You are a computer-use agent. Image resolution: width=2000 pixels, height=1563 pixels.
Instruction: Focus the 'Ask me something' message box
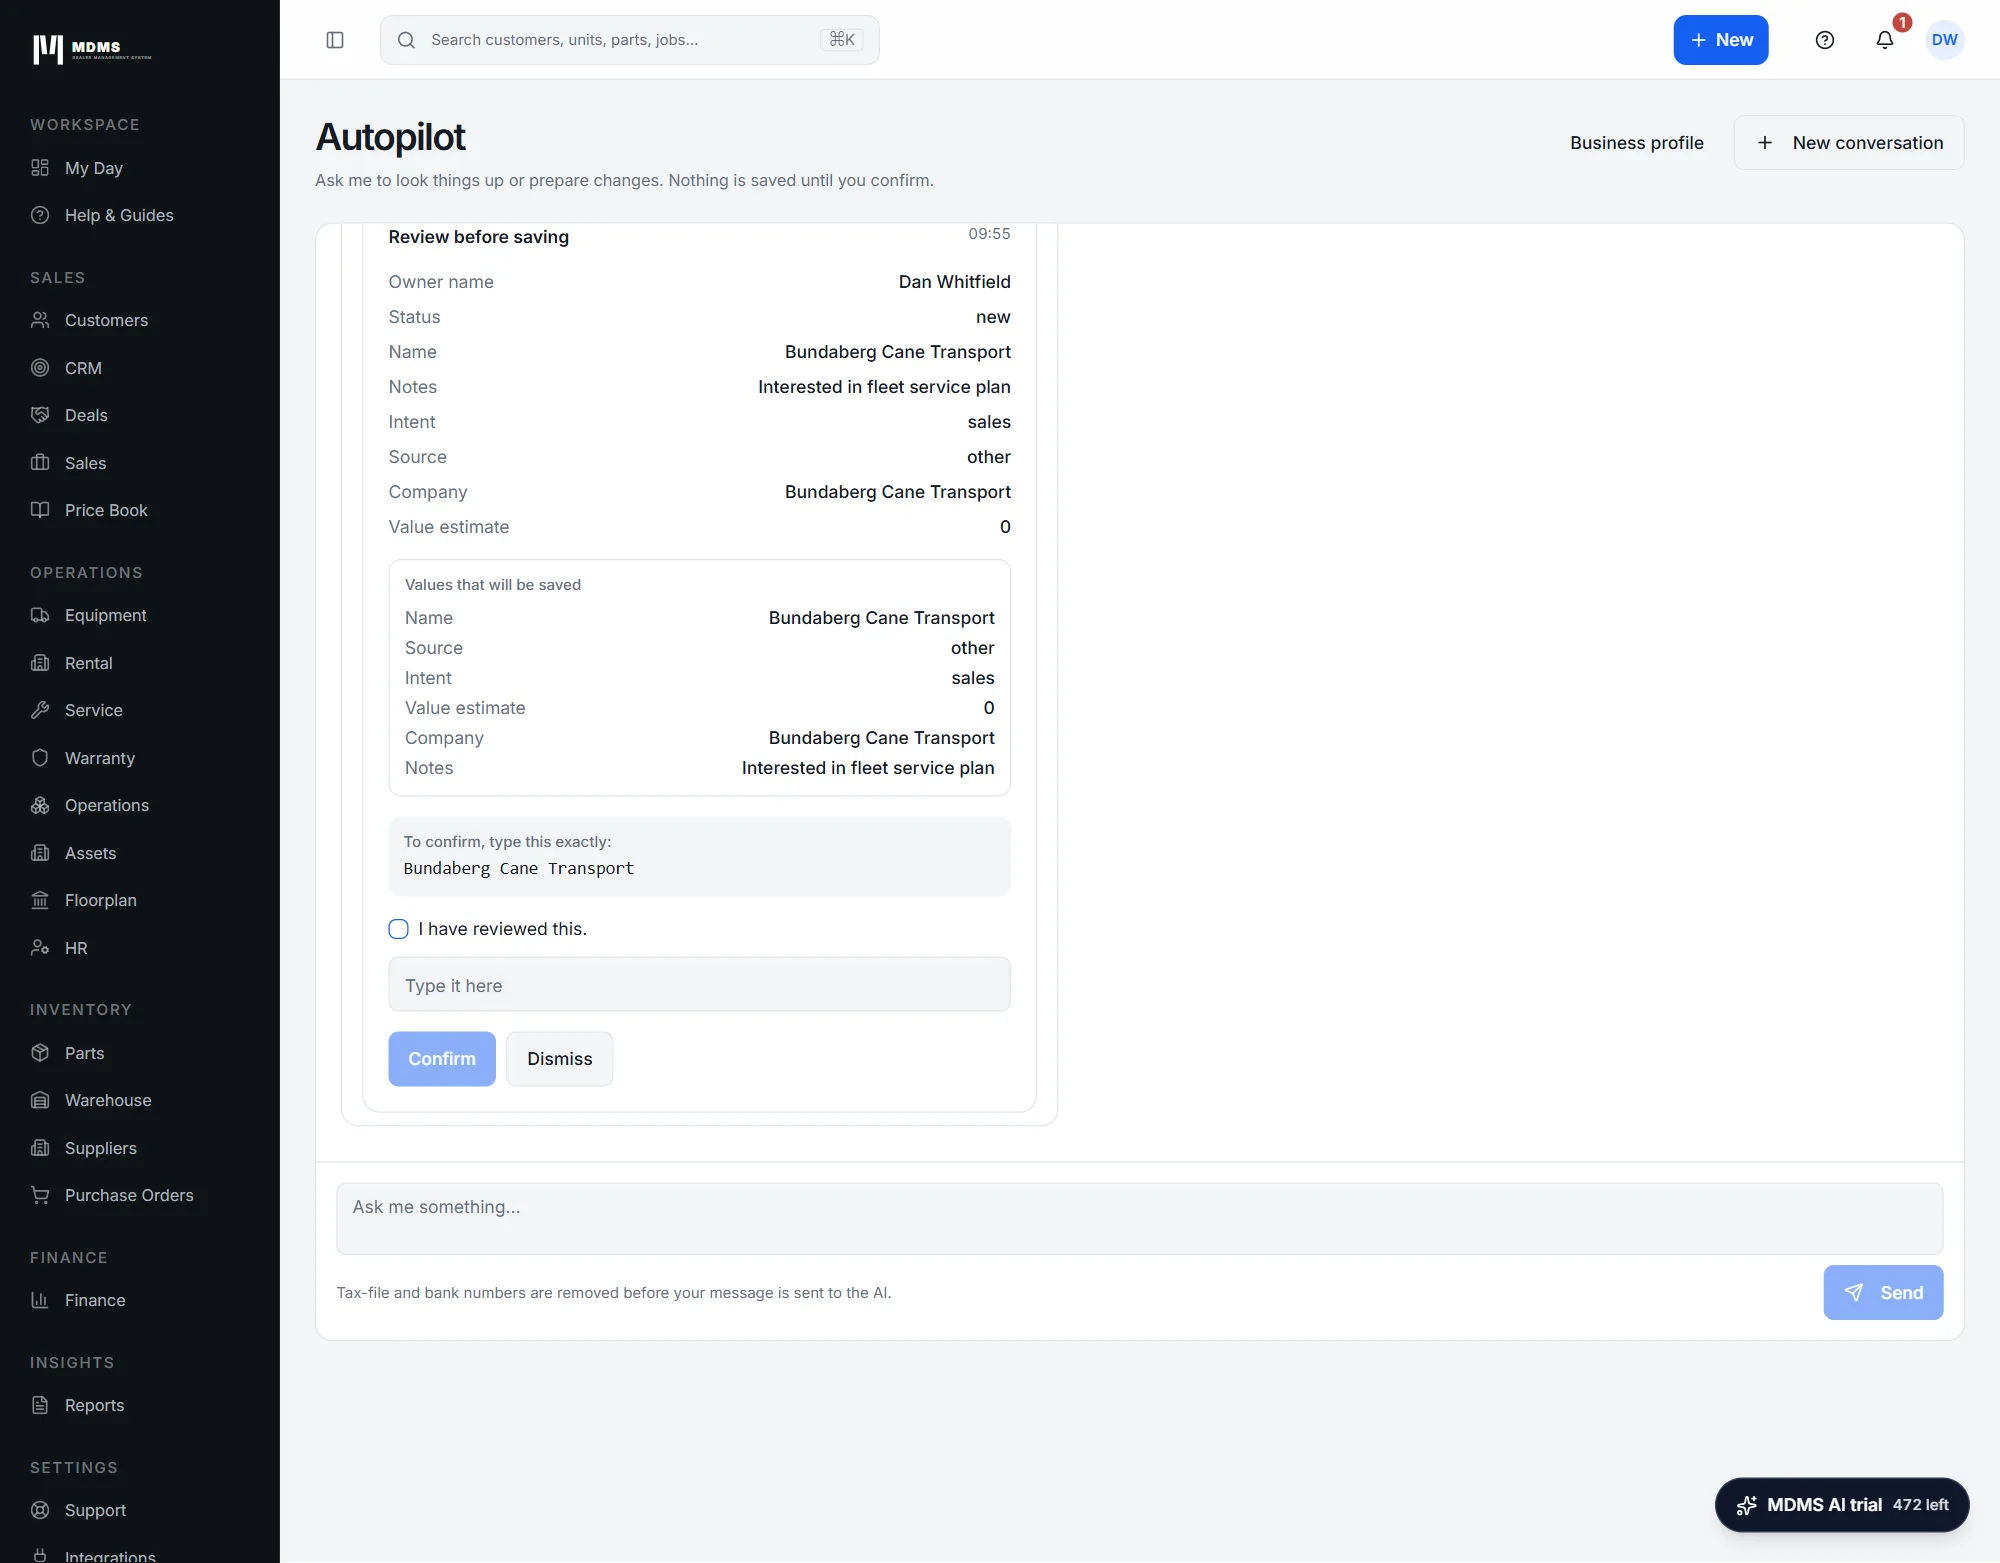1139,1219
